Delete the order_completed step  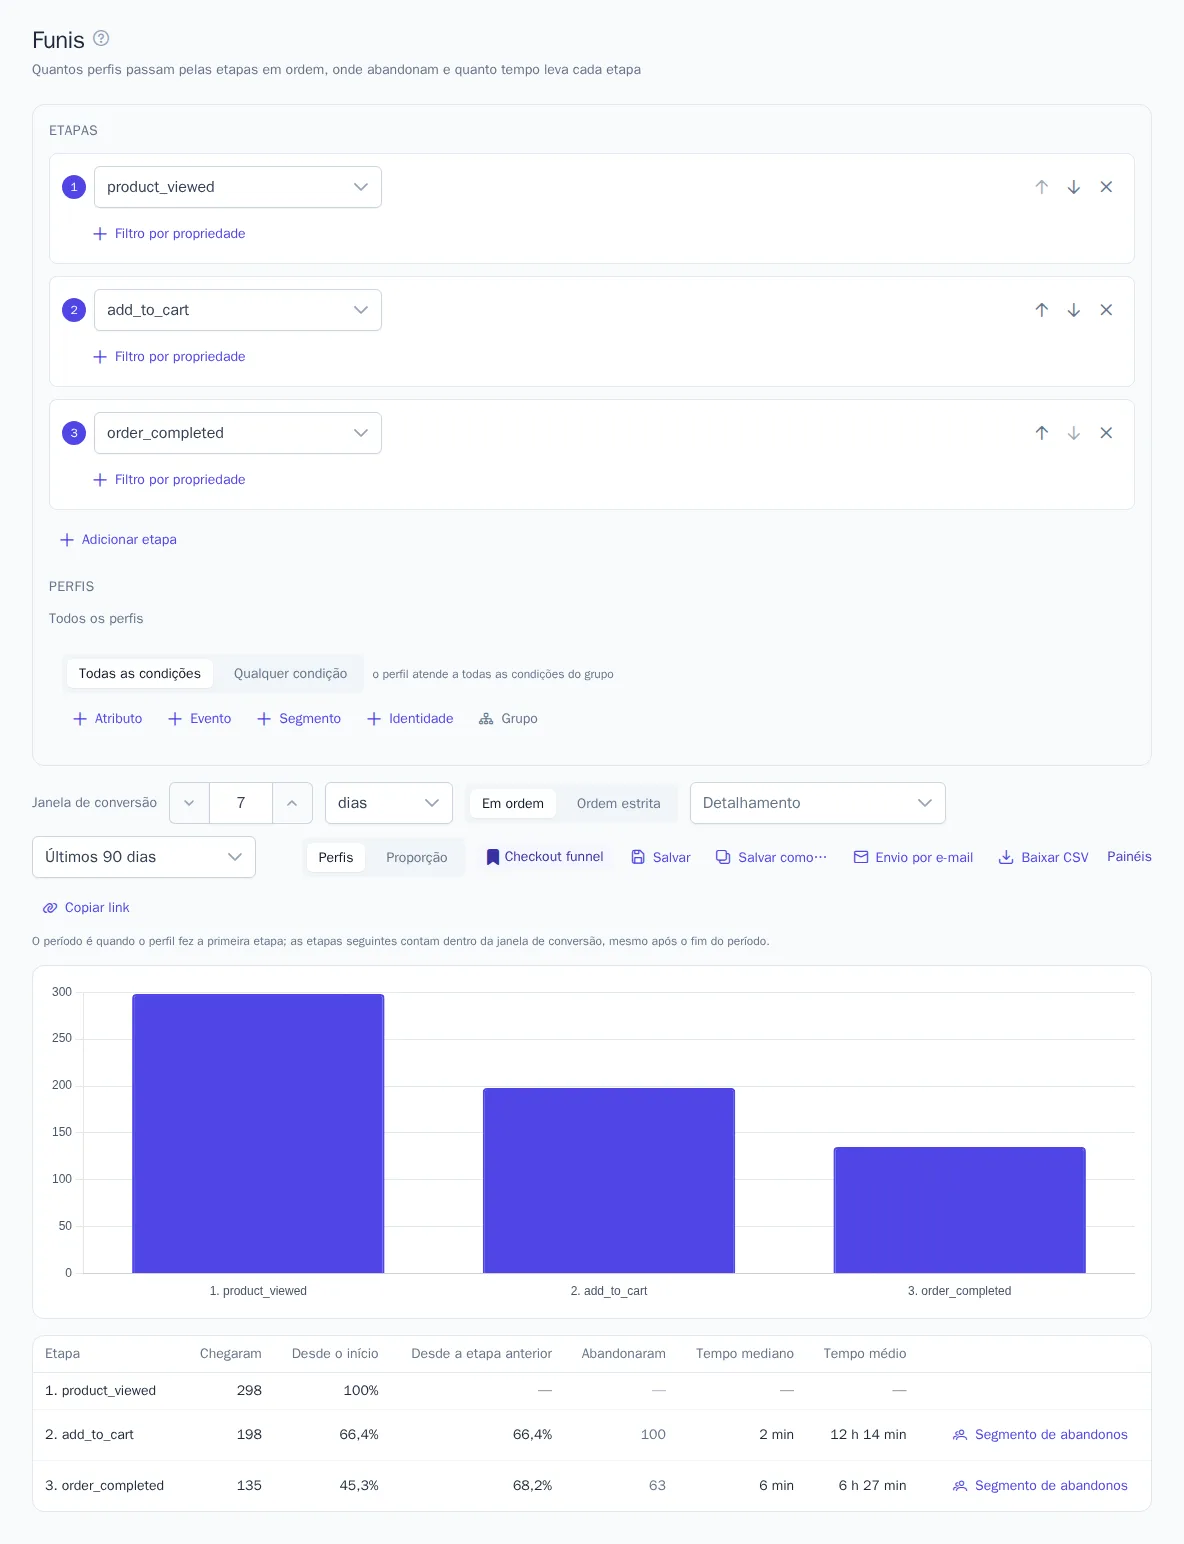1106,433
